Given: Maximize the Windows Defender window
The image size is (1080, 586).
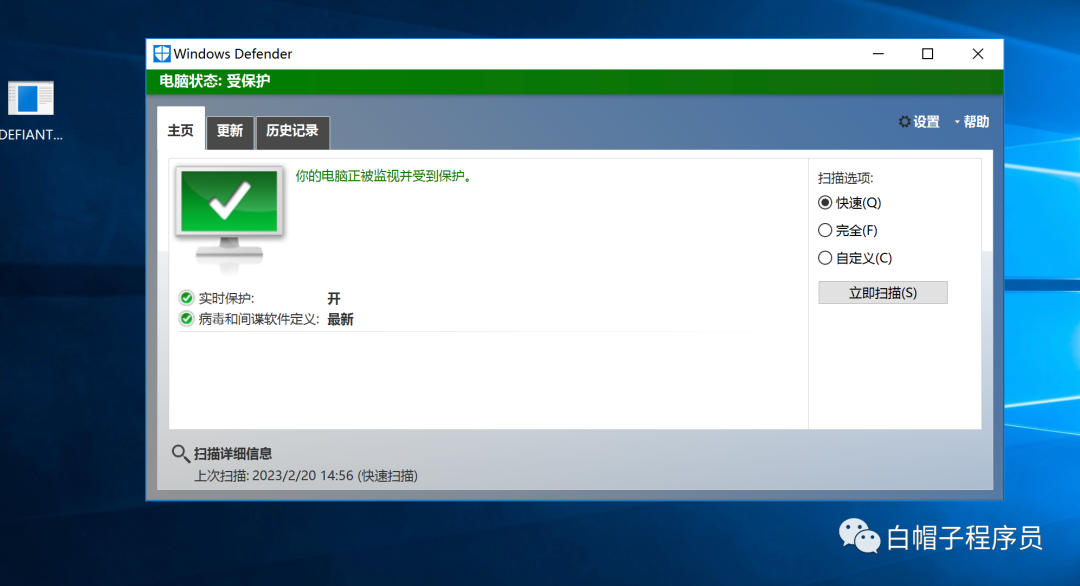Looking at the screenshot, I should pos(928,54).
